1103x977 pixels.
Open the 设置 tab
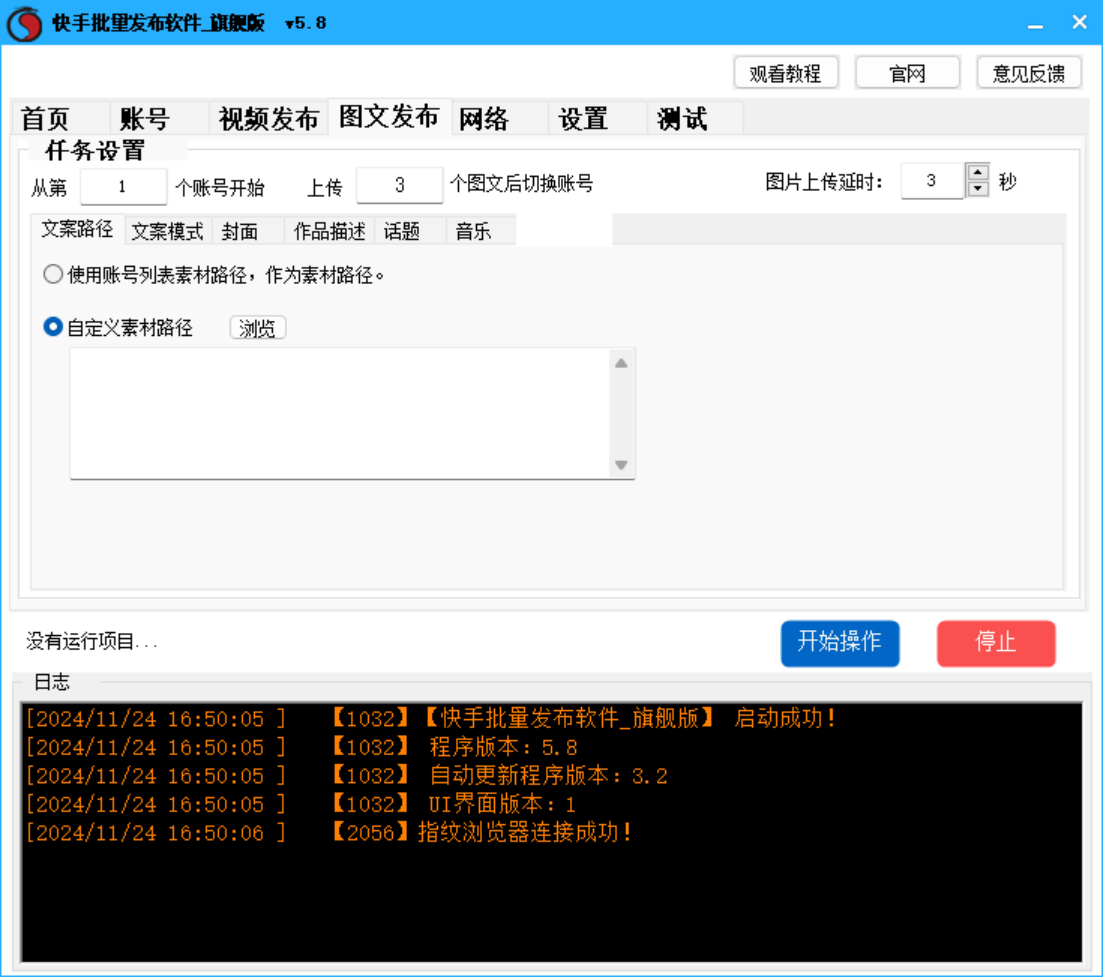tap(598, 118)
